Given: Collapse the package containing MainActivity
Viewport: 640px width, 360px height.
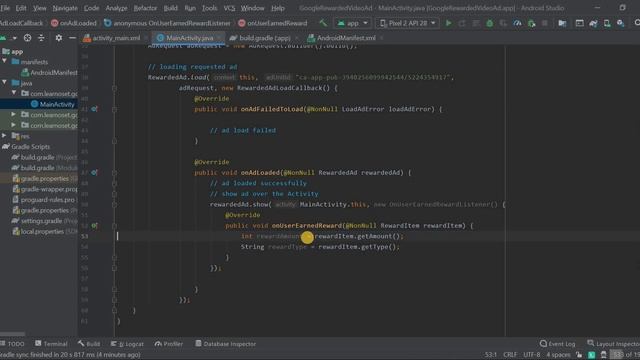Looking at the screenshot, I should click(x=14, y=93).
